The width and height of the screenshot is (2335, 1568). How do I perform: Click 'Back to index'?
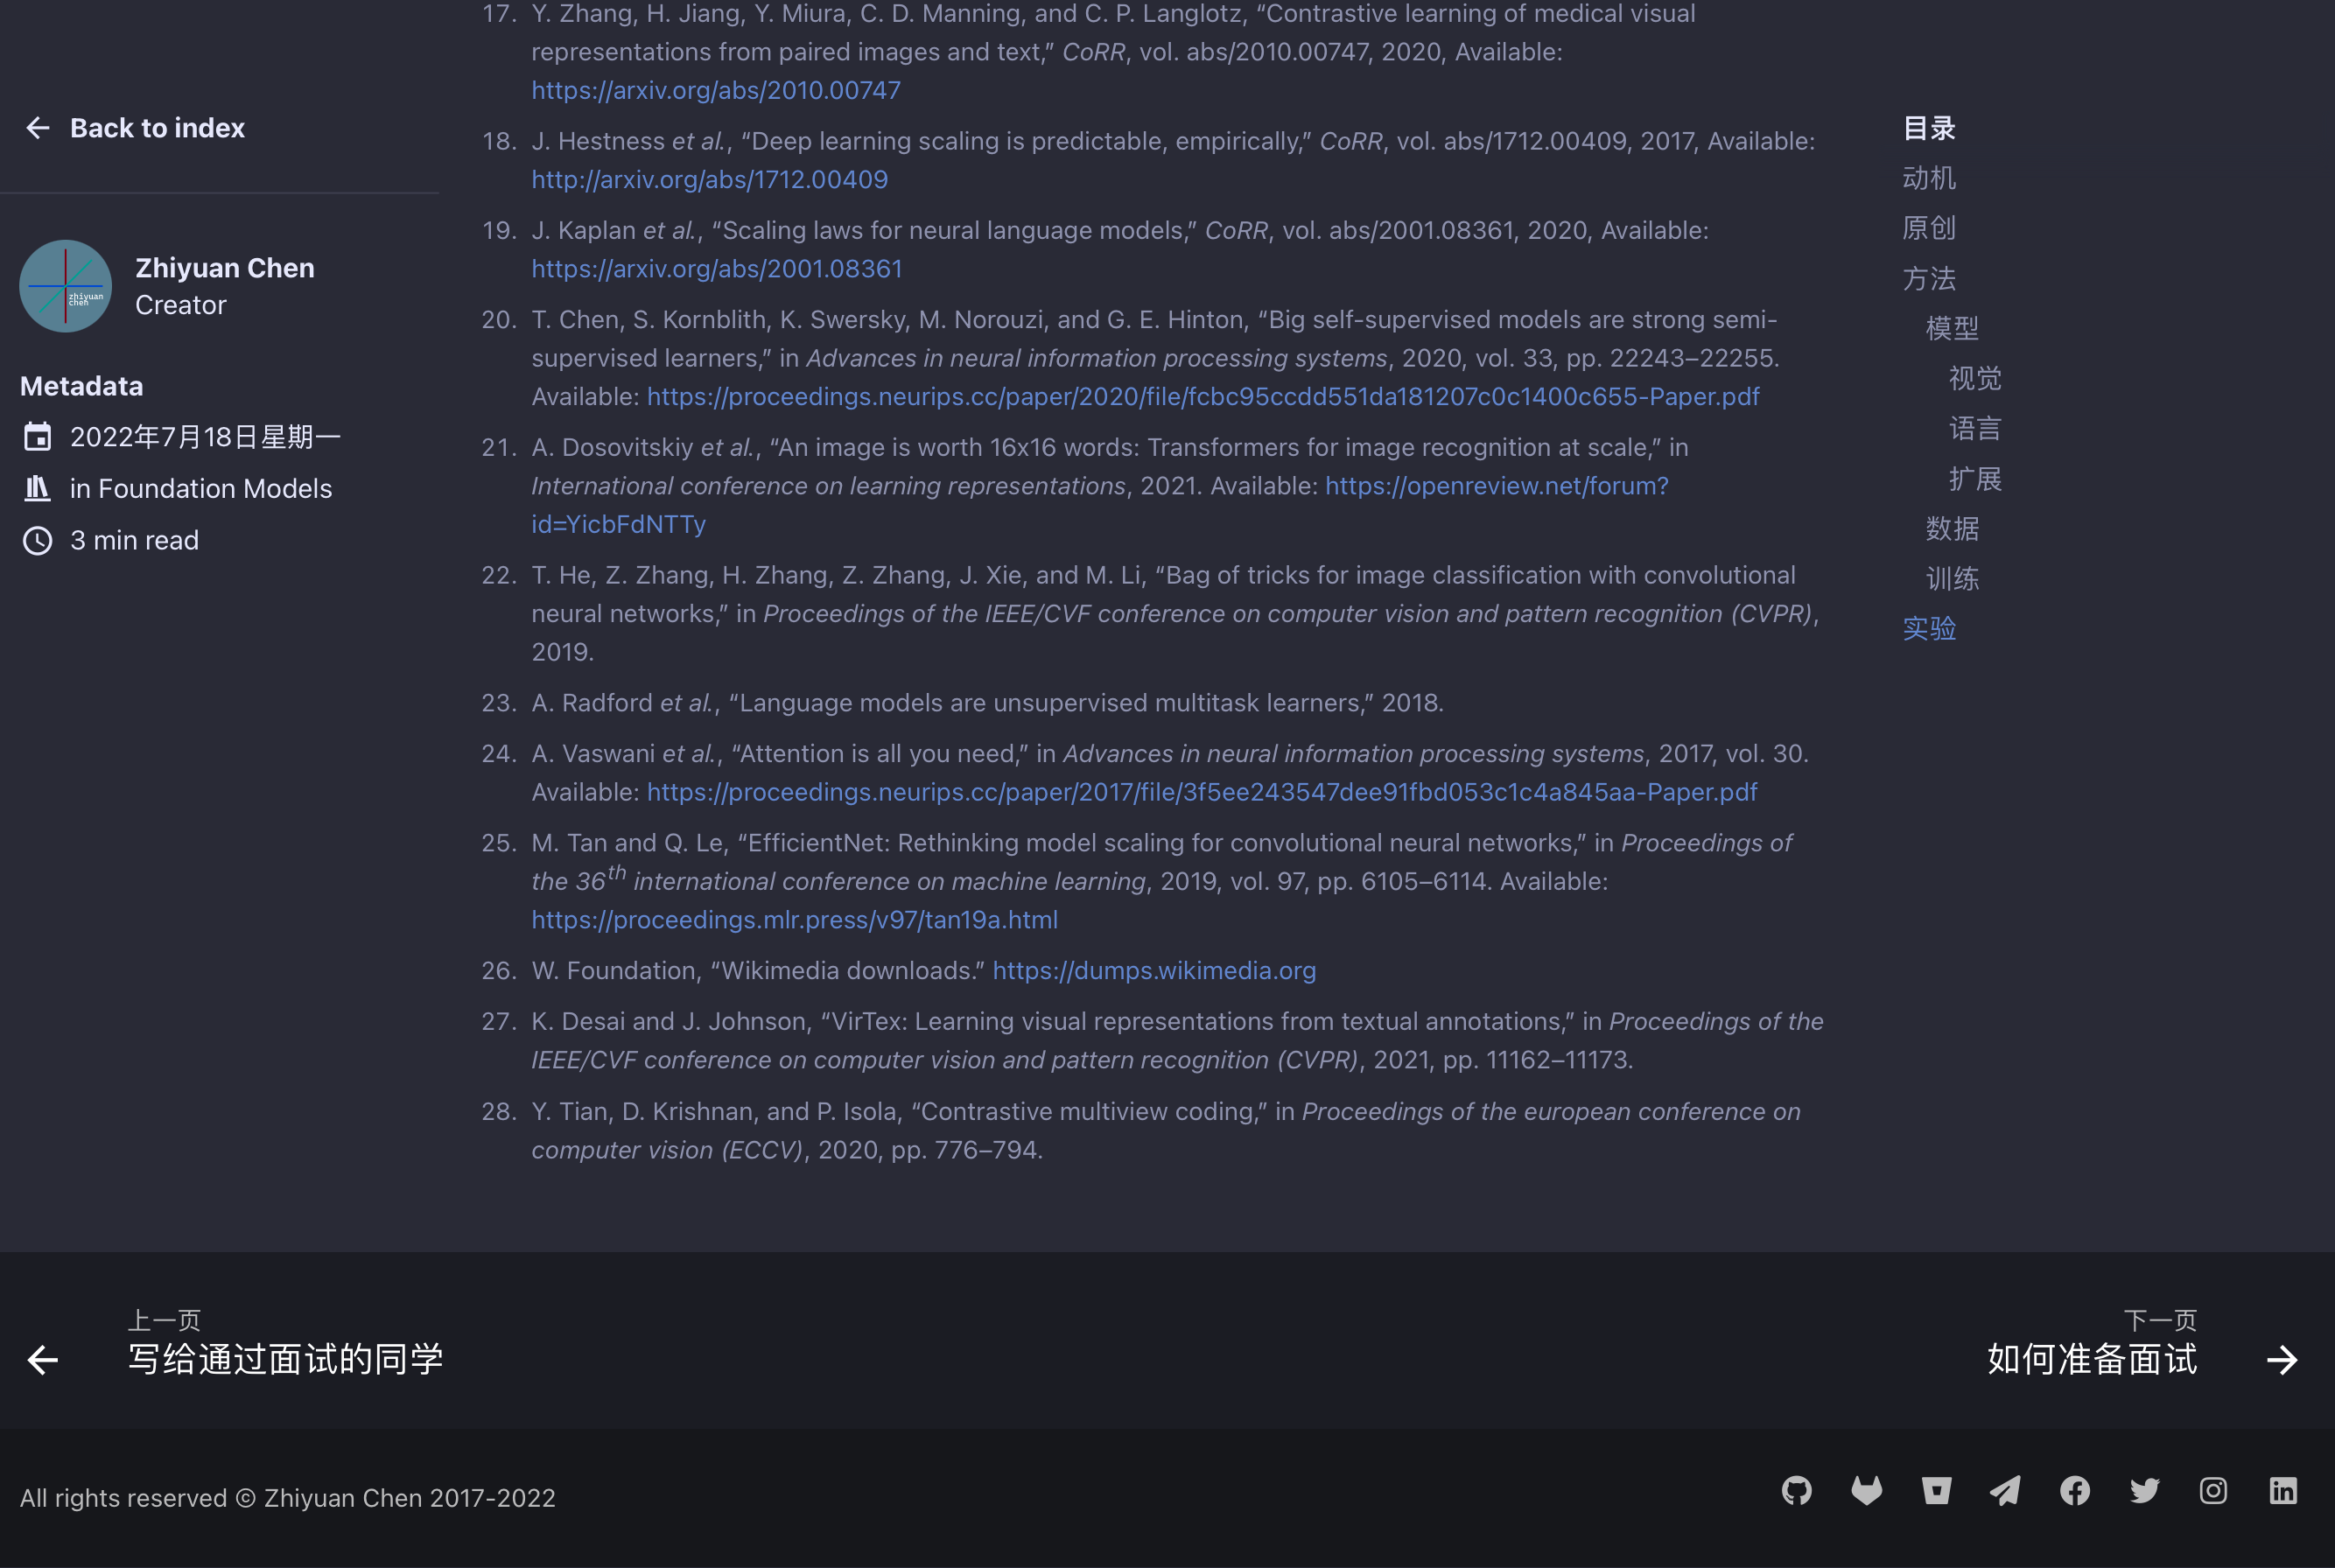(157, 127)
